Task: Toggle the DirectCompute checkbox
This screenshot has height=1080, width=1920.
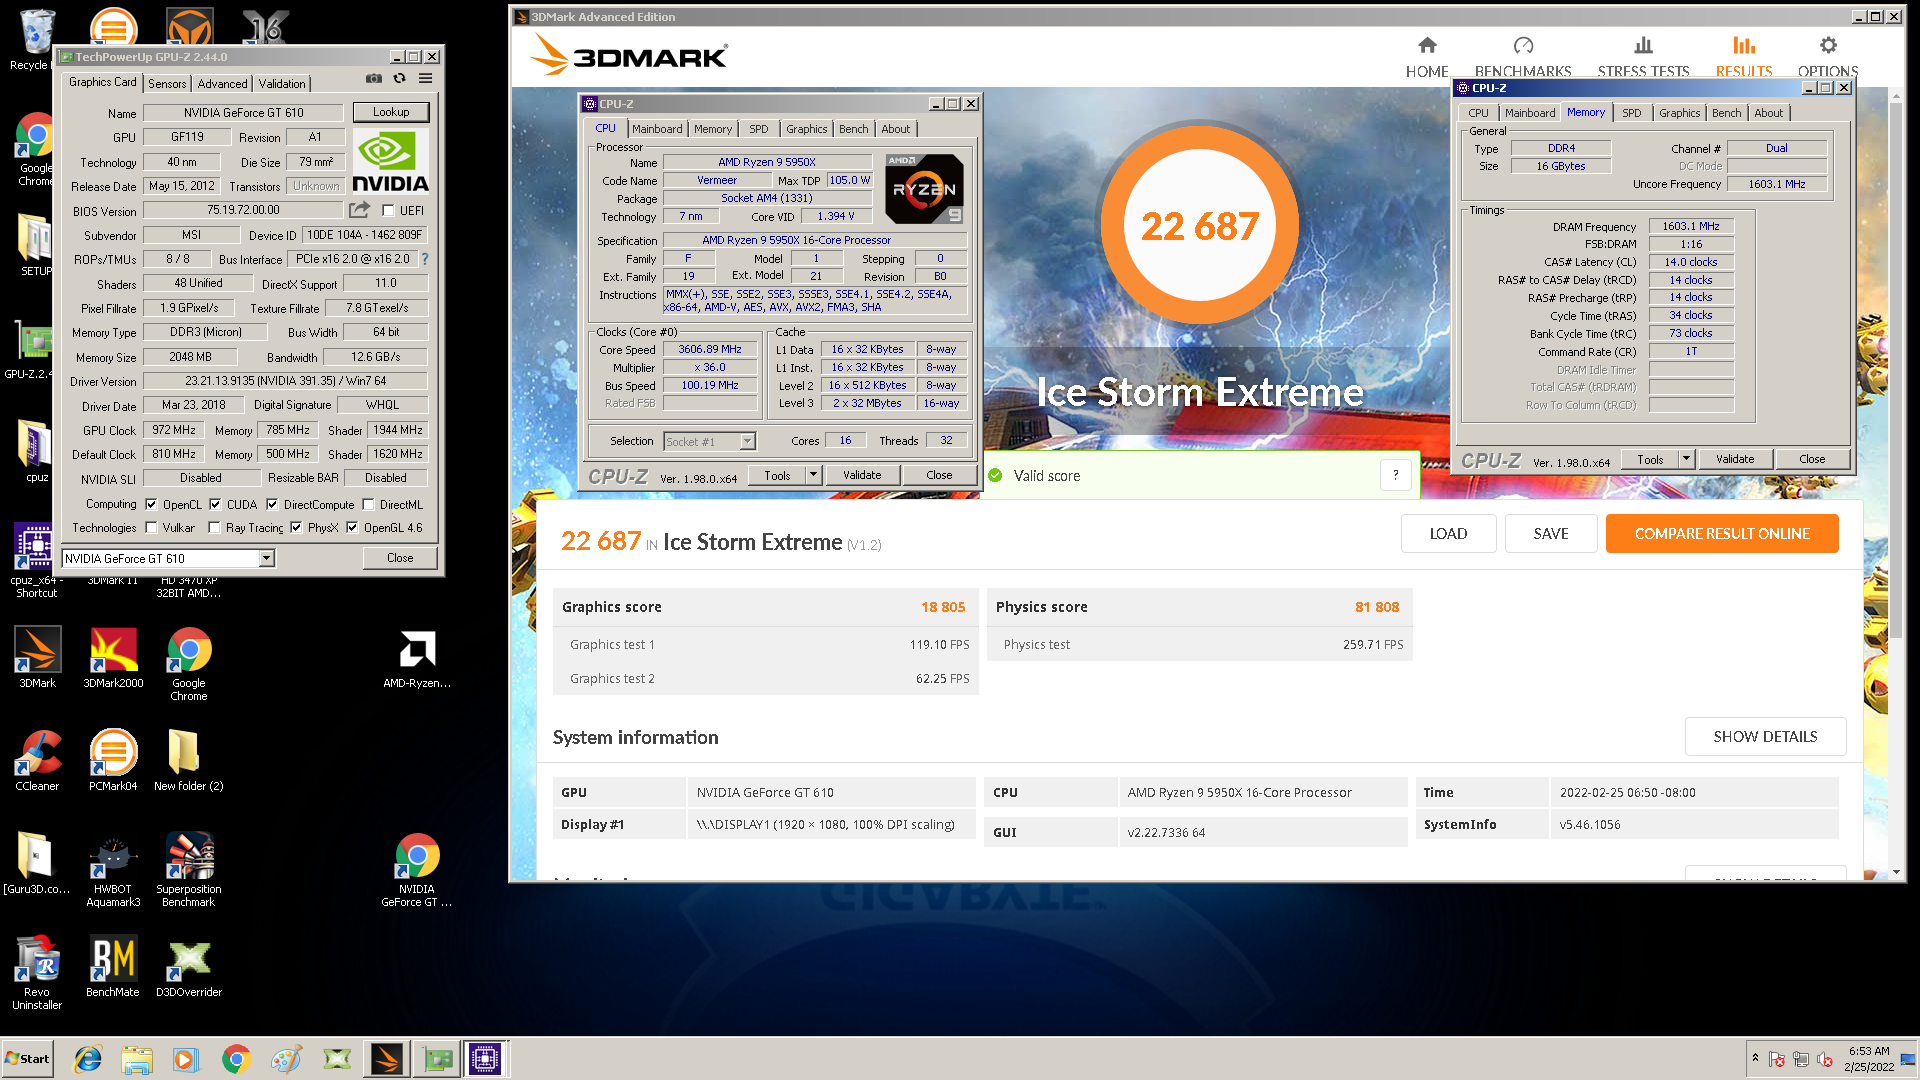Action: (272, 505)
